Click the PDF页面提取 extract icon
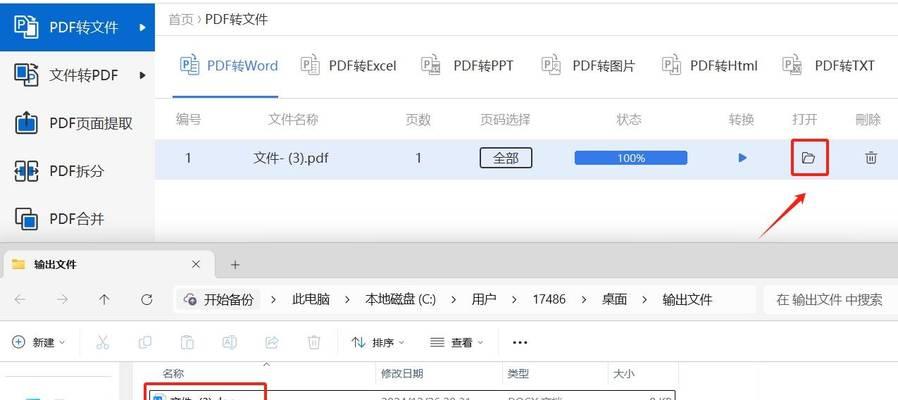The width and height of the screenshot is (898, 400). 26,123
